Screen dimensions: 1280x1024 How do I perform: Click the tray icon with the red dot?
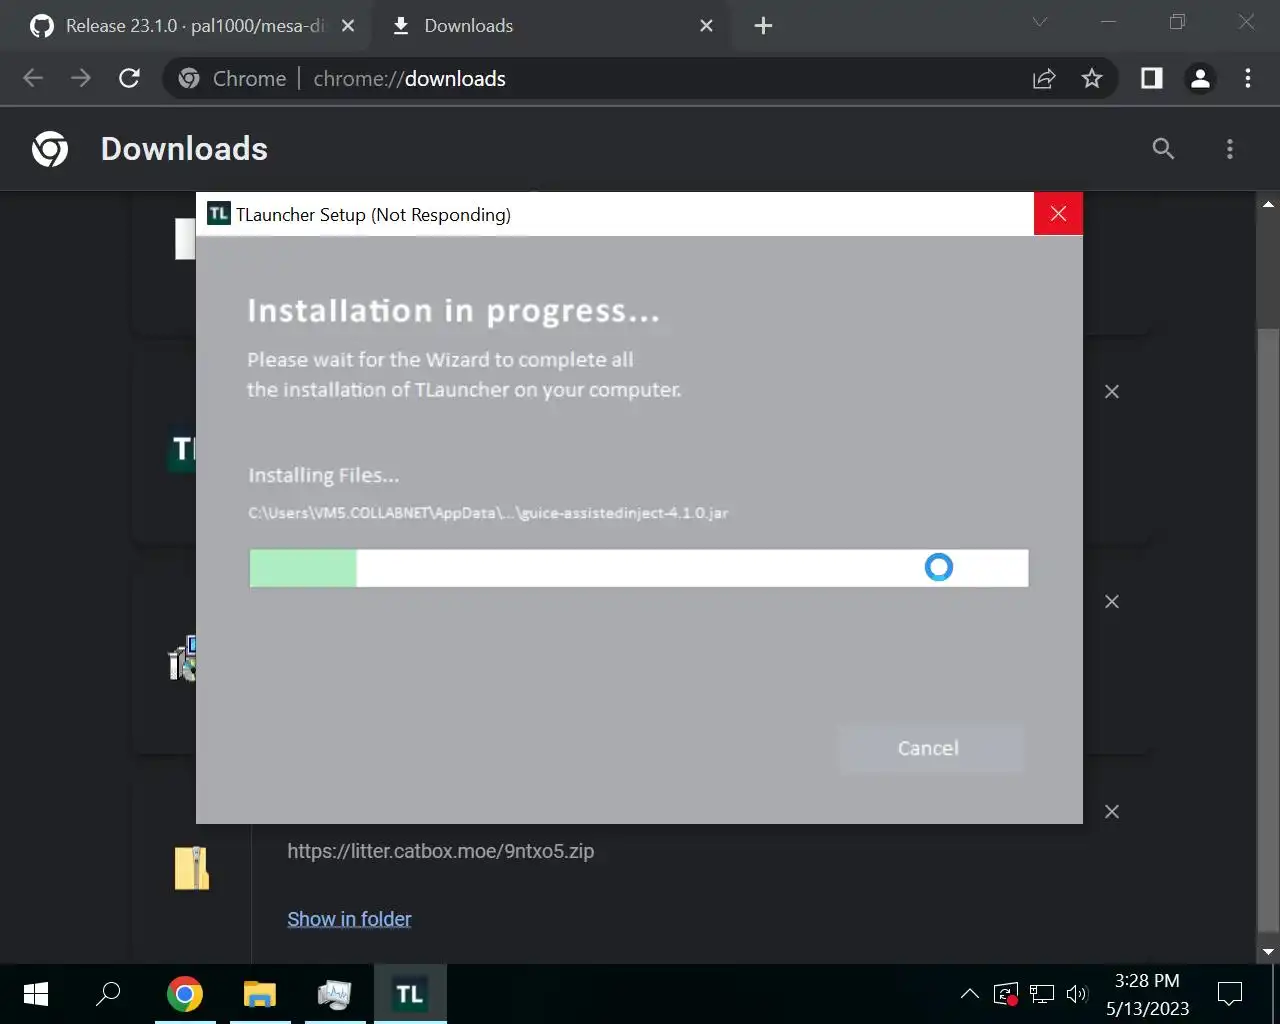[x=1006, y=994]
